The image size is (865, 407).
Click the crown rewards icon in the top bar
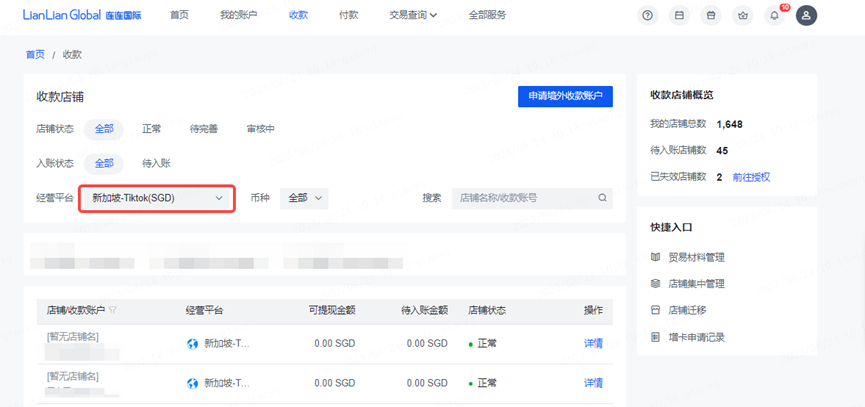click(743, 15)
